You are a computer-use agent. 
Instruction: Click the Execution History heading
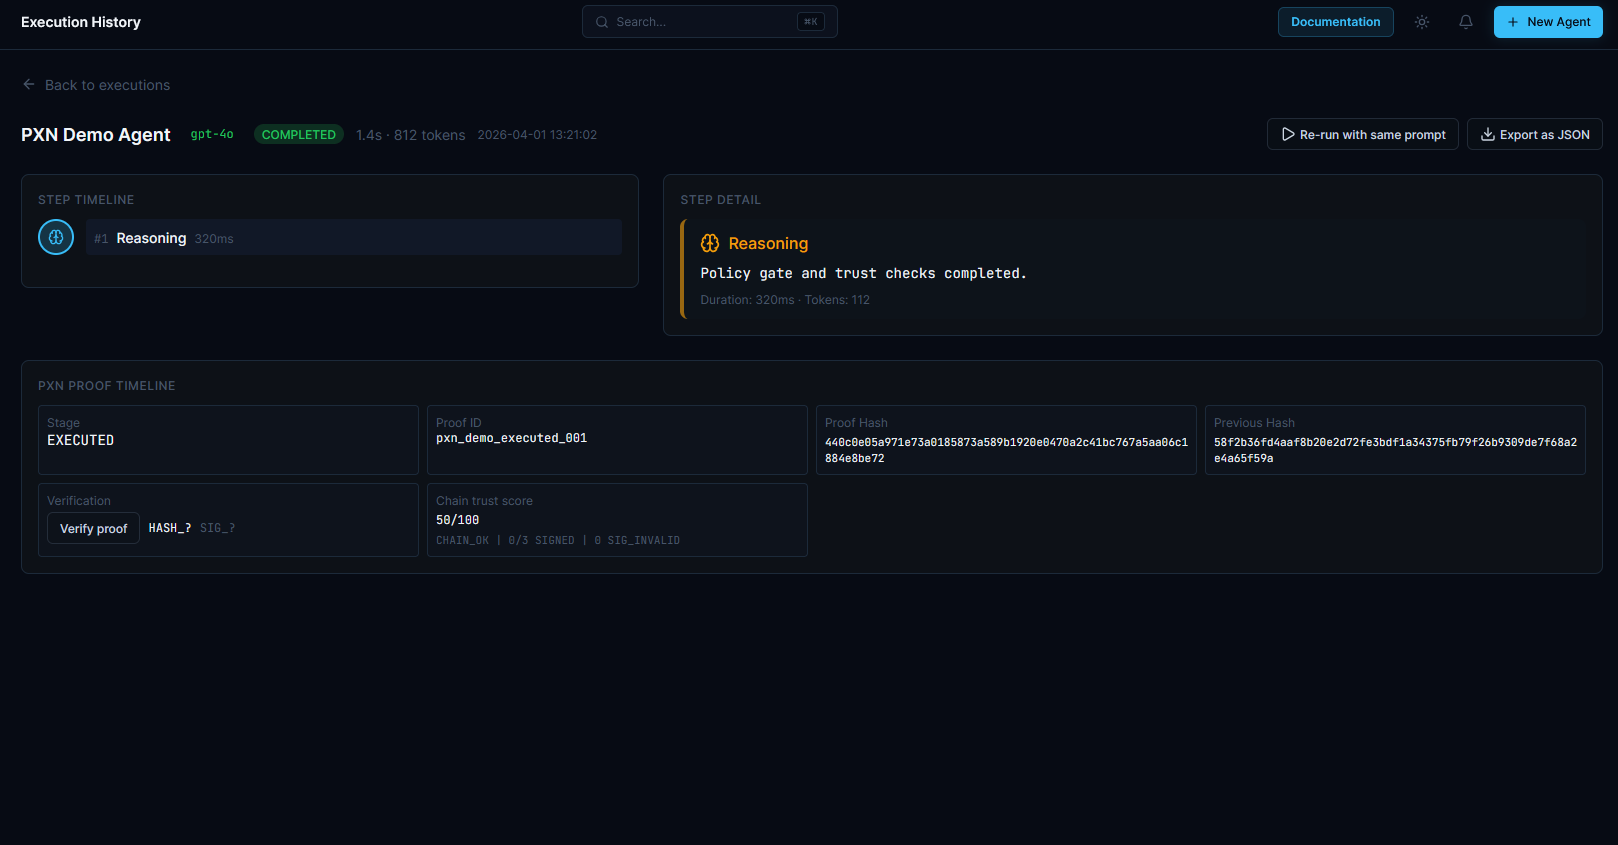tap(81, 22)
